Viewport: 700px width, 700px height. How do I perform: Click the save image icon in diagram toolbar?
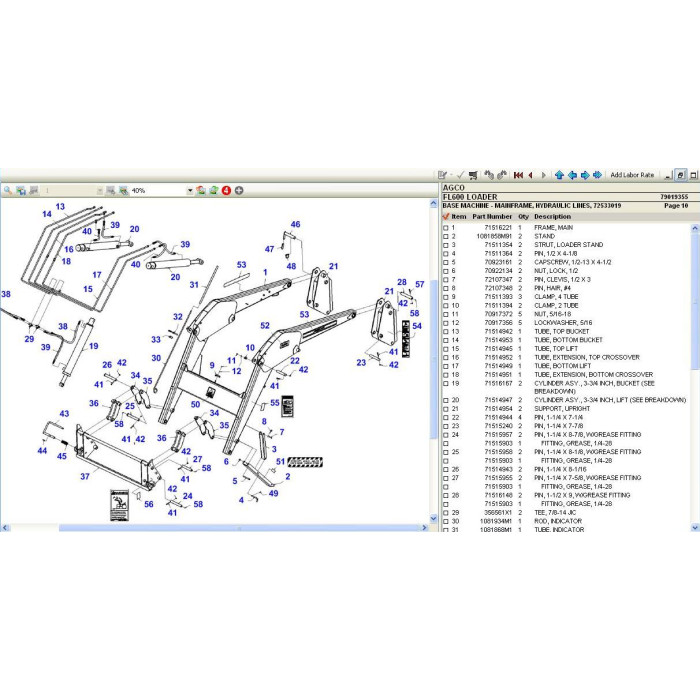tap(21, 191)
